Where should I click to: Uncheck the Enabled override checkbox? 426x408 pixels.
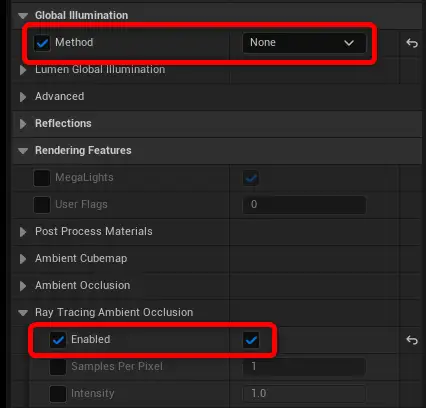click(58, 340)
